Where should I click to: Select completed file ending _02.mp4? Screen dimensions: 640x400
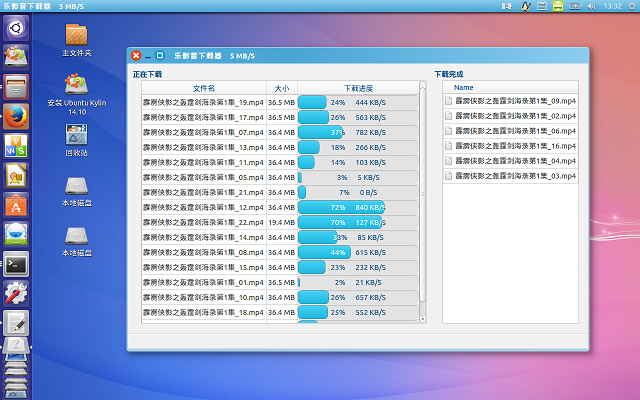click(x=510, y=116)
